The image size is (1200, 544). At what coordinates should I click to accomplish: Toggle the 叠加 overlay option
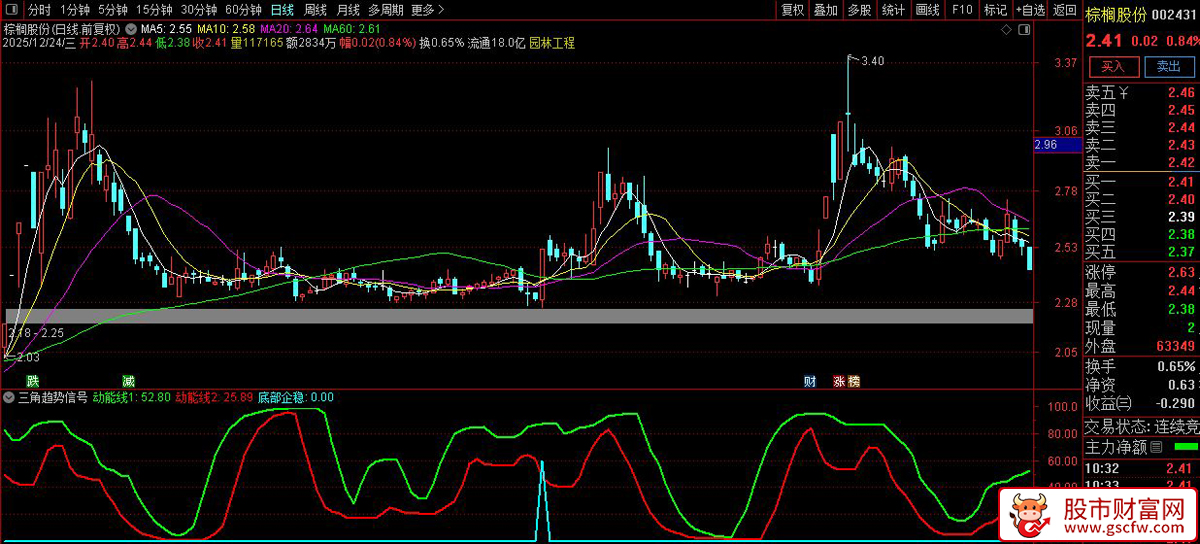click(826, 10)
